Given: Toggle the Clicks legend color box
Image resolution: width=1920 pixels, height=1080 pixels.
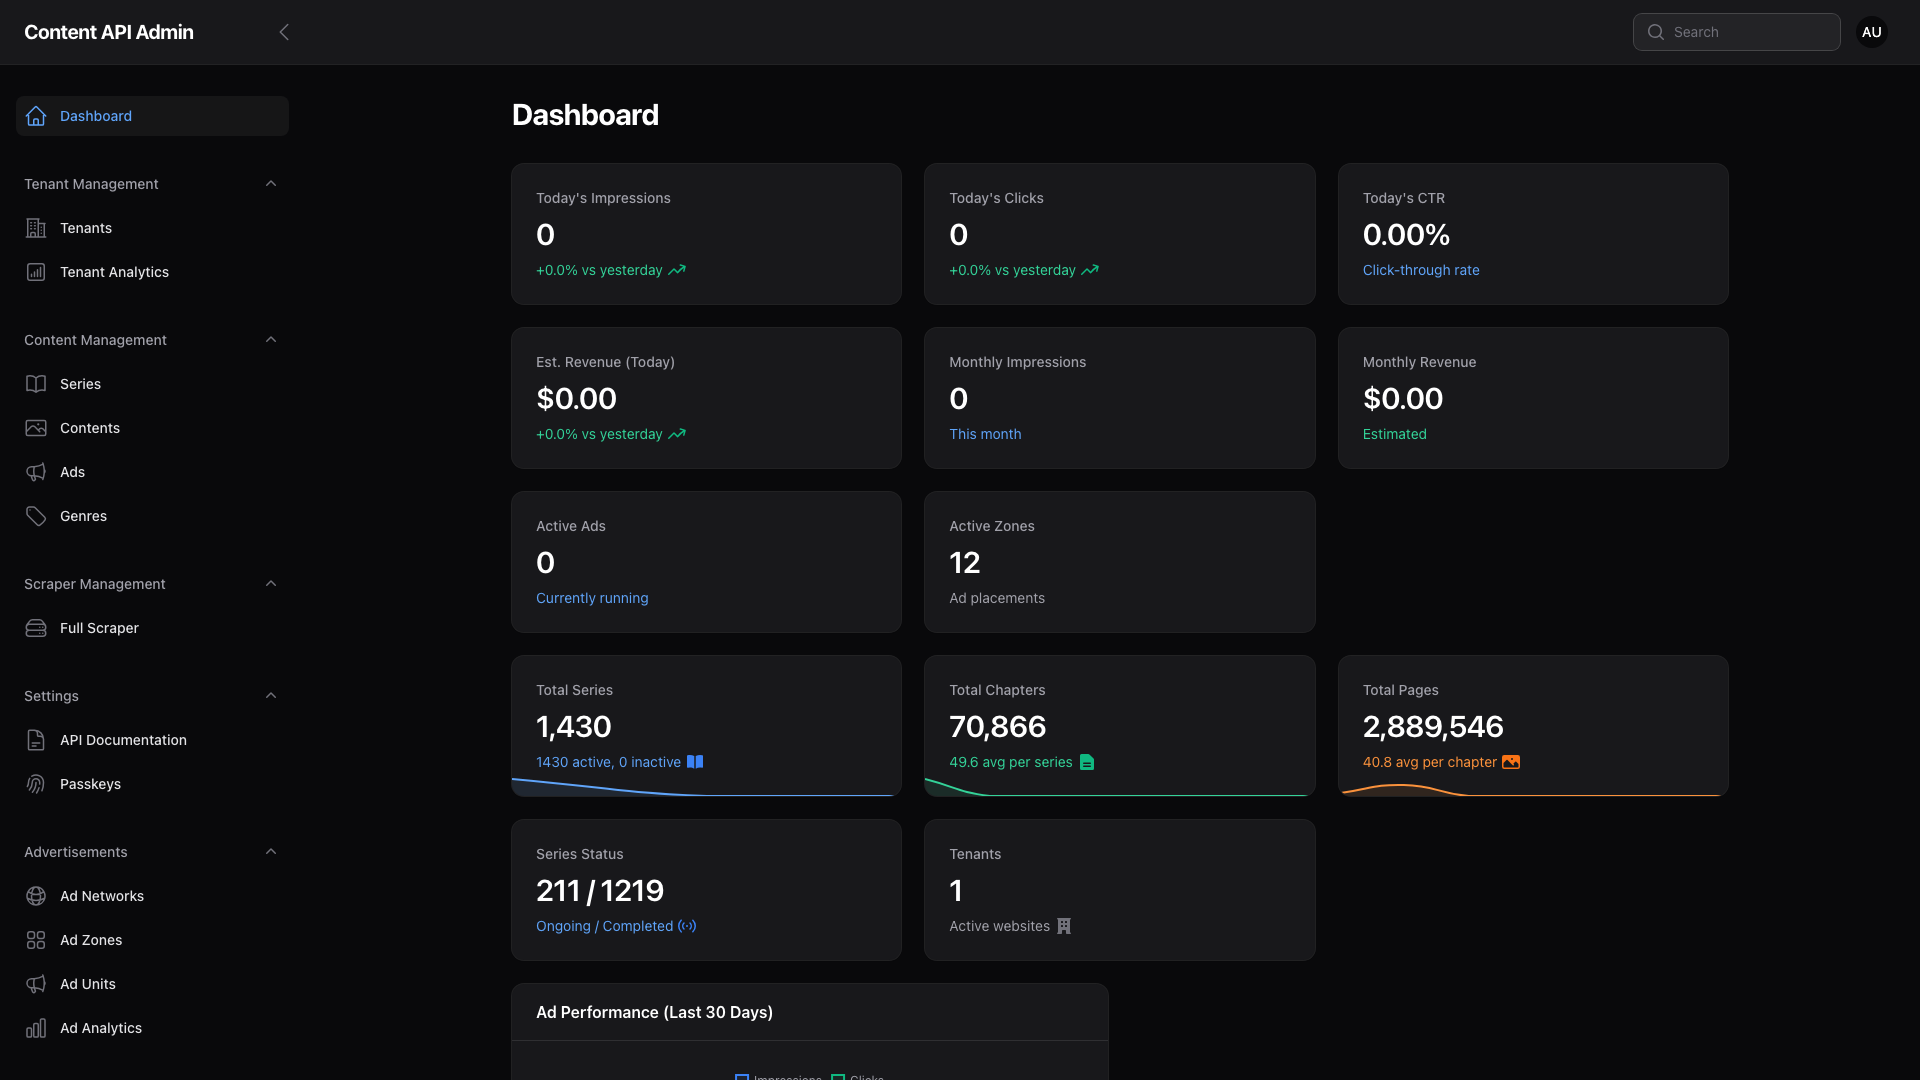Looking at the screenshot, I should [838, 1077].
